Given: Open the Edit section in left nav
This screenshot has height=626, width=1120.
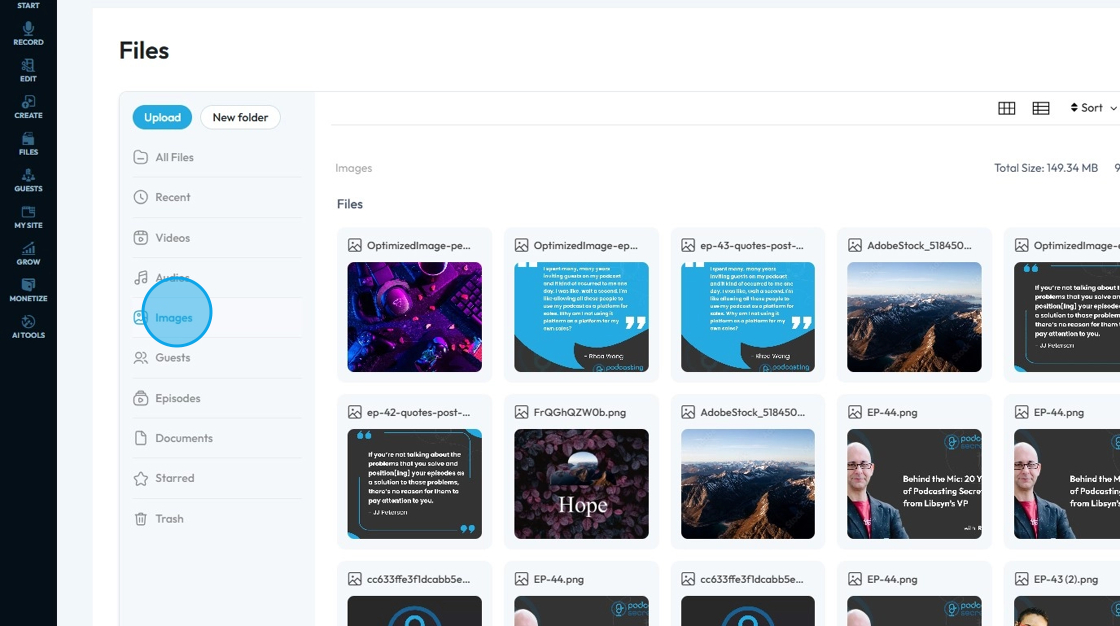Looking at the screenshot, I should 28,71.
